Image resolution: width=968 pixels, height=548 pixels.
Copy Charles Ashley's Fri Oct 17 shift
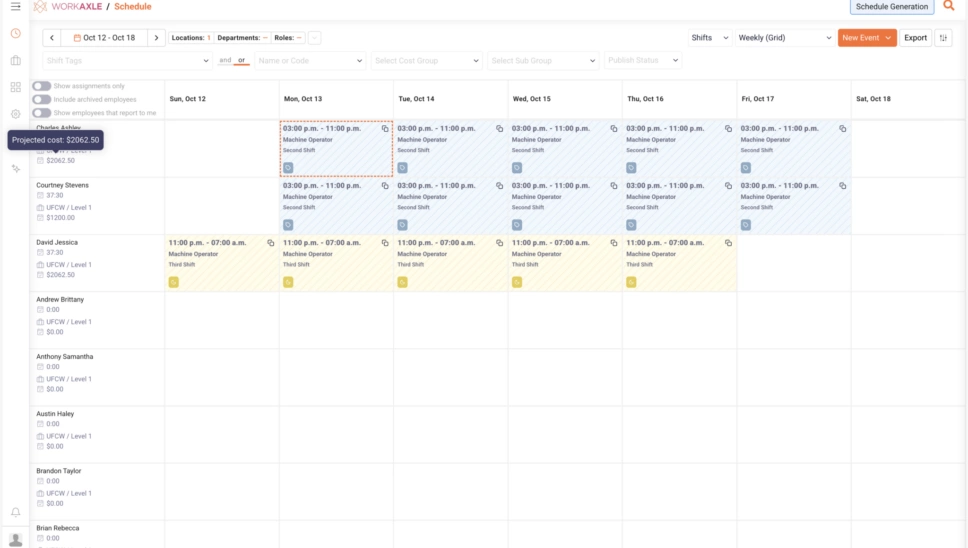[x=842, y=128]
